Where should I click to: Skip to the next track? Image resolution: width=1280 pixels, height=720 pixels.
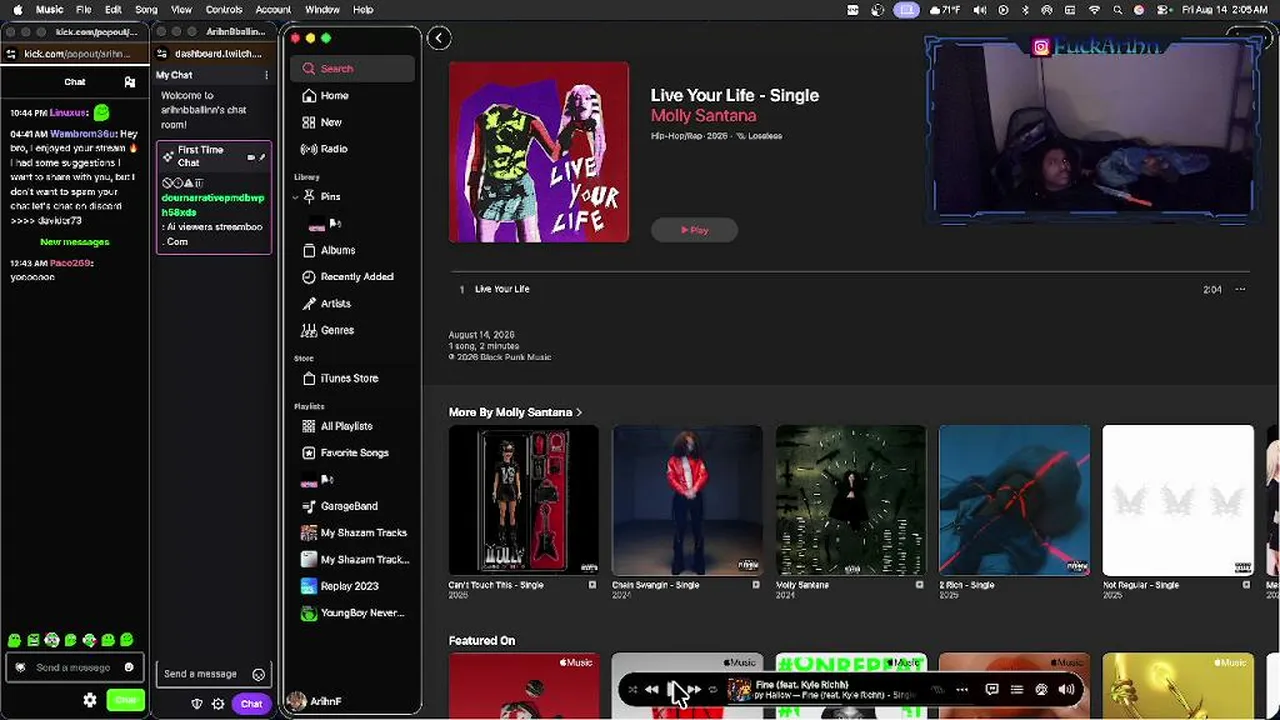695,689
